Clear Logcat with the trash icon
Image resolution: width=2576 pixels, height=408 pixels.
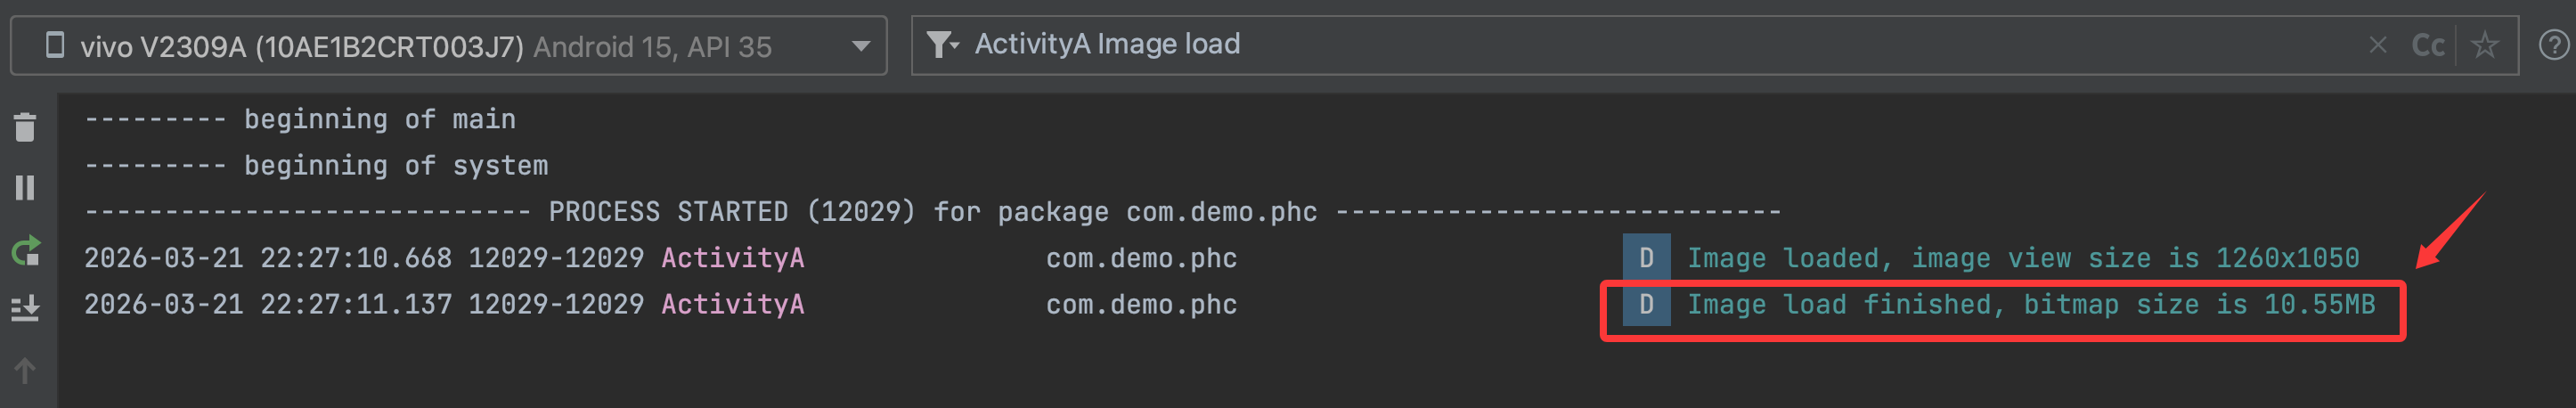coord(25,127)
